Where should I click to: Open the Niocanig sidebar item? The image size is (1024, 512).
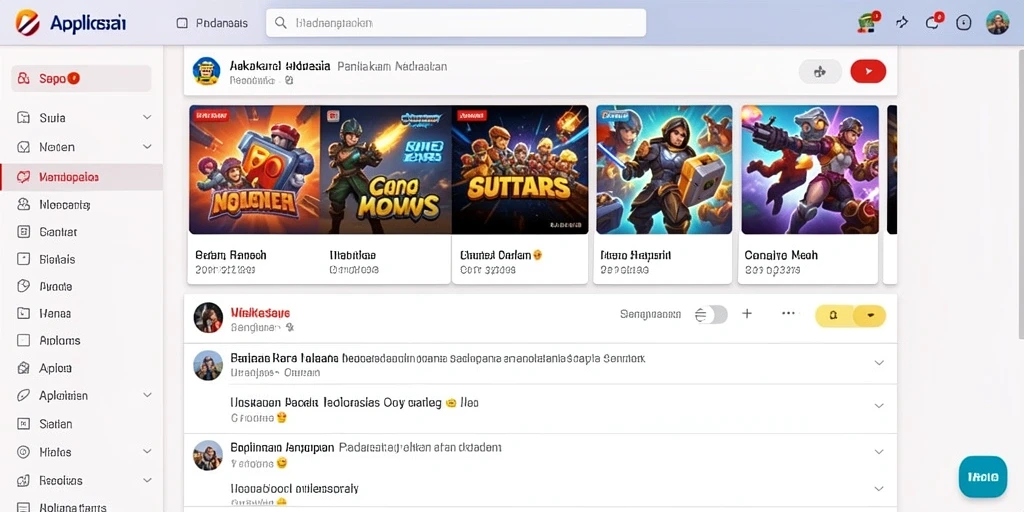(x=82, y=204)
